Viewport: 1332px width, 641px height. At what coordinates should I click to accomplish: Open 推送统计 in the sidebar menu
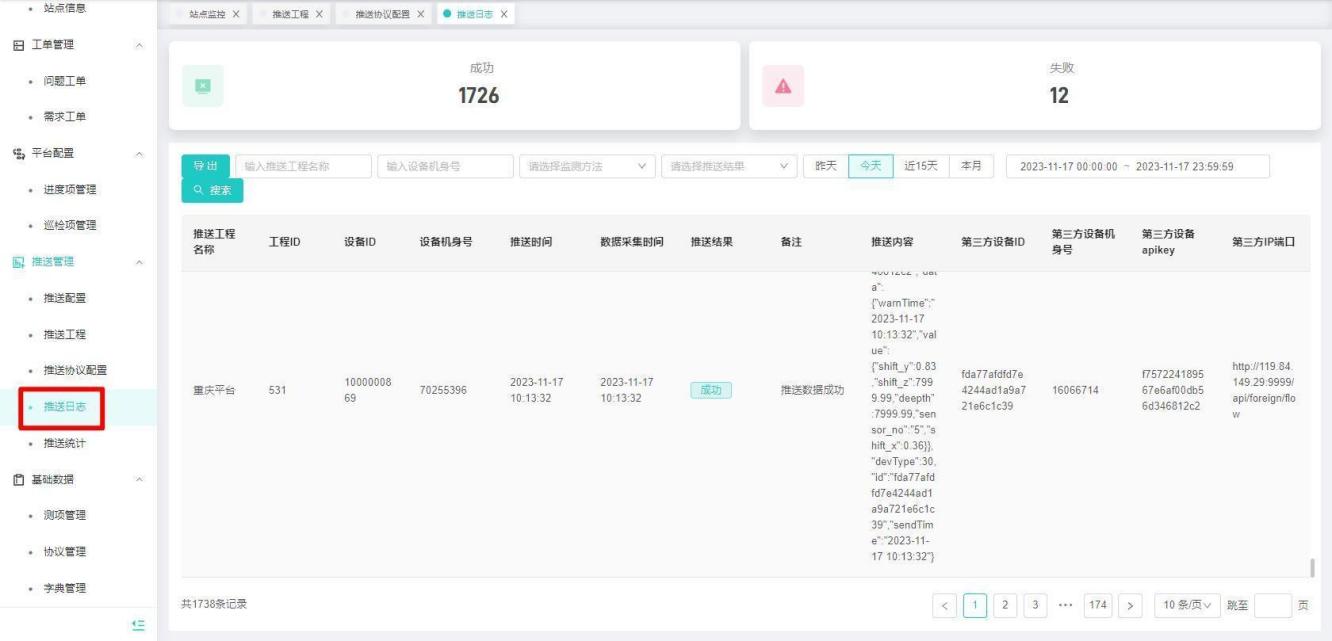coord(65,443)
